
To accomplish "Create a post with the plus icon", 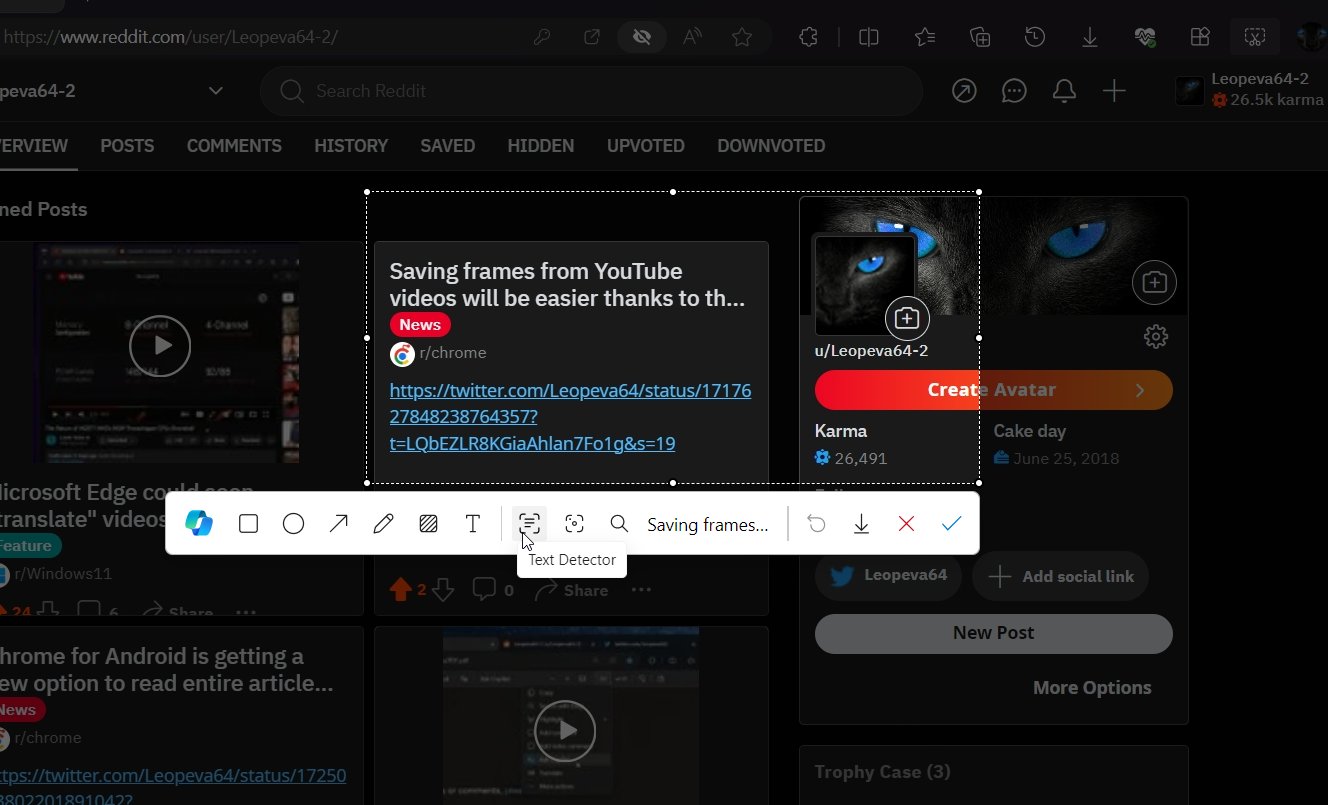I will coord(1114,91).
